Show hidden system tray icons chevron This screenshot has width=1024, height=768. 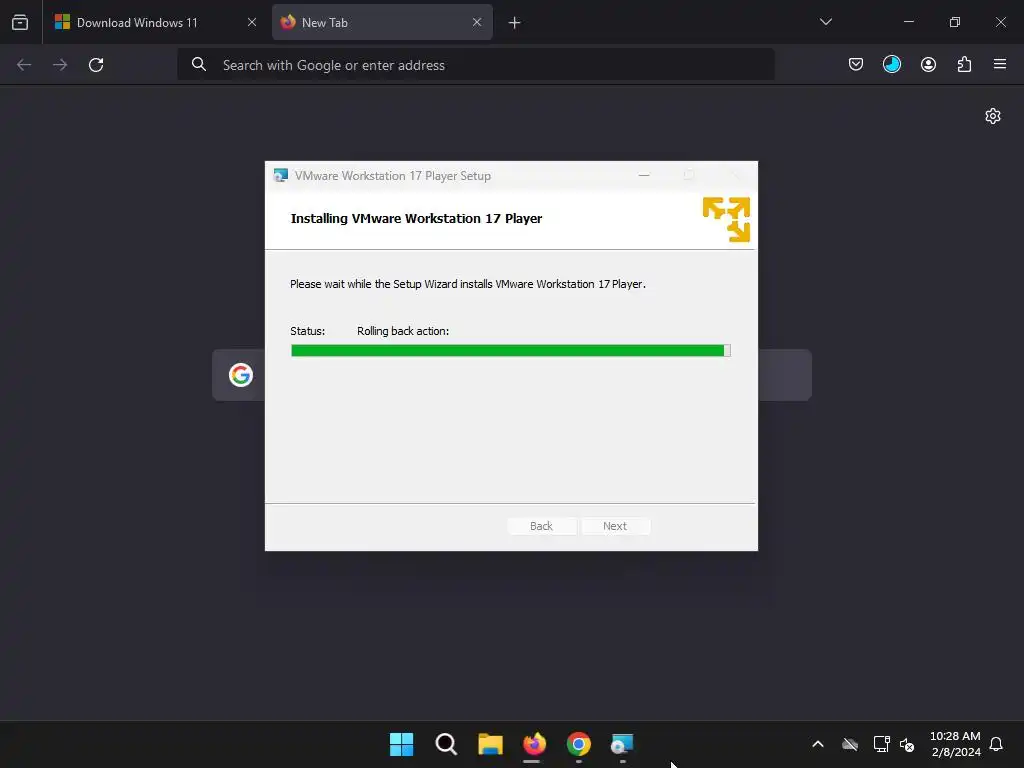[818, 744]
